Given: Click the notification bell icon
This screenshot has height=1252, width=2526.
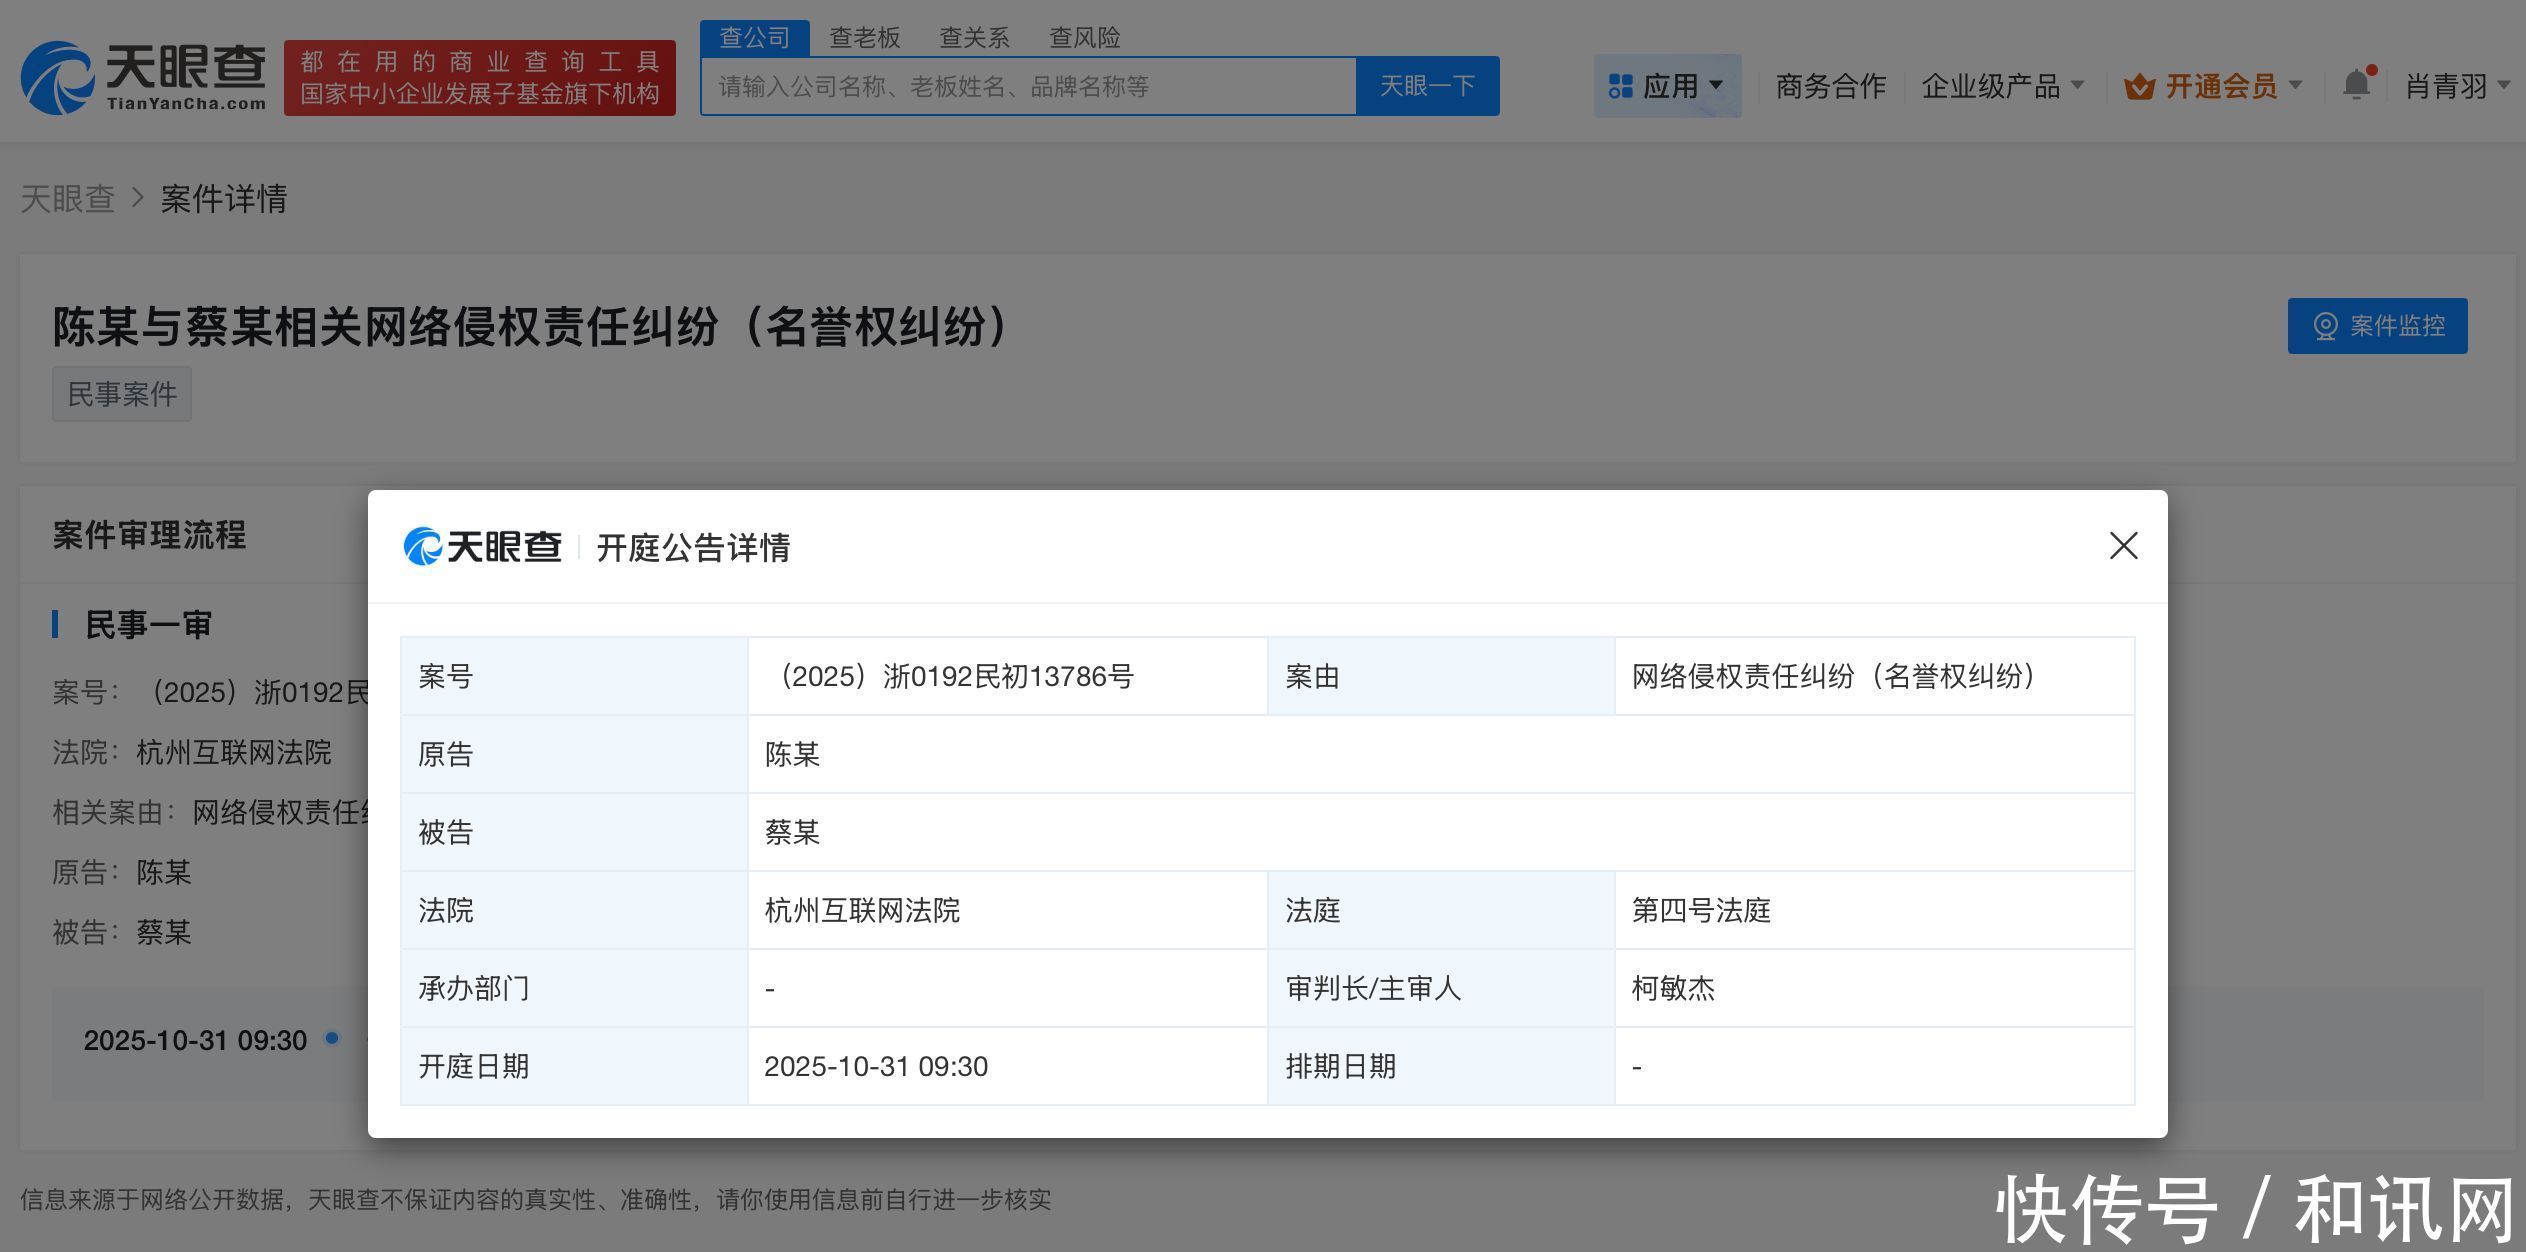Looking at the screenshot, I should pyautogui.click(x=2357, y=85).
